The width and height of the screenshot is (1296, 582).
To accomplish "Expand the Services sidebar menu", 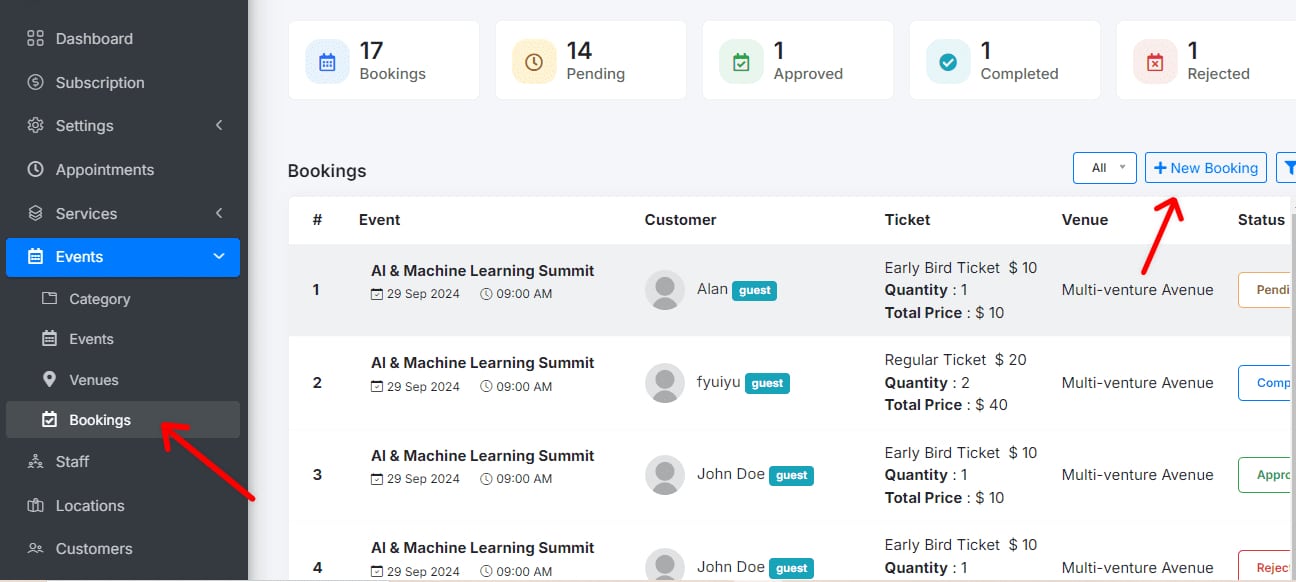I will (x=122, y=214).
